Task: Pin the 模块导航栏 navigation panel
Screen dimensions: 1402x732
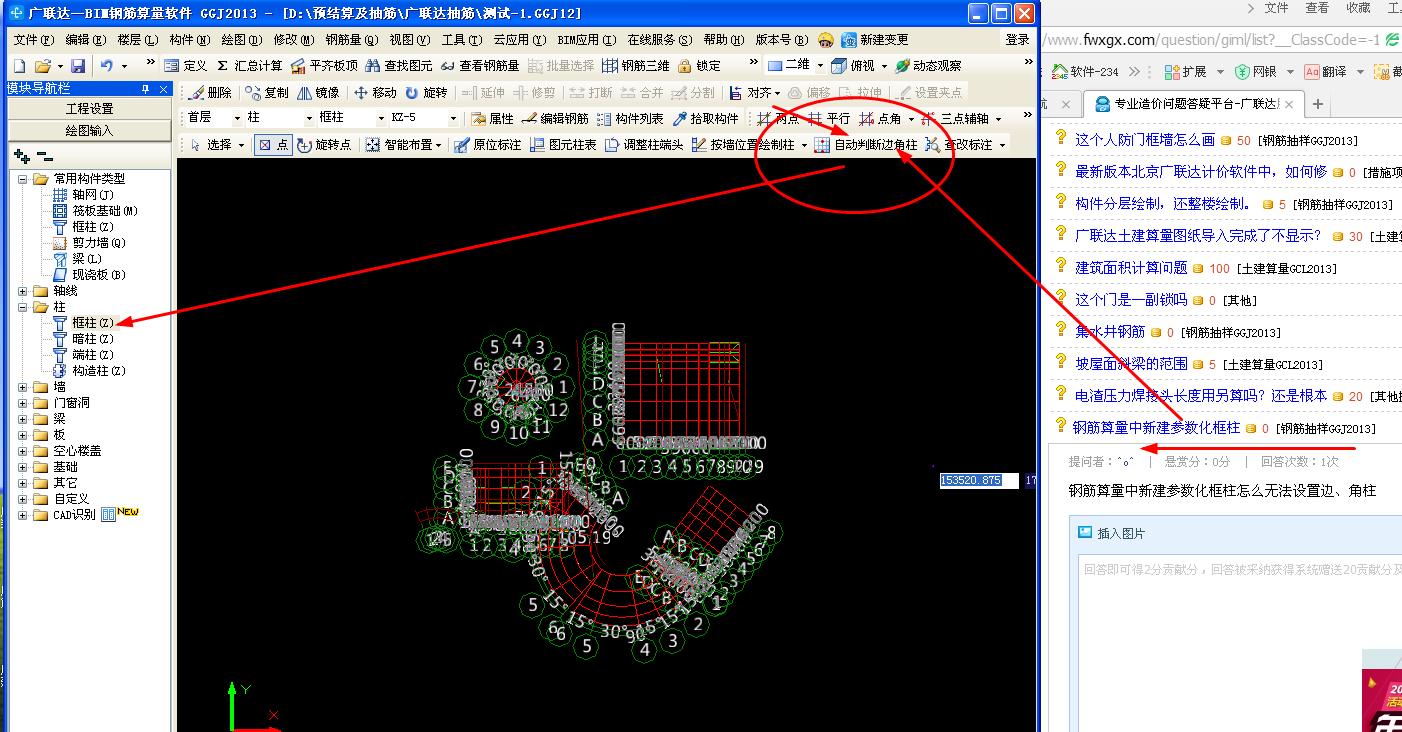Action: pos(145,88)
